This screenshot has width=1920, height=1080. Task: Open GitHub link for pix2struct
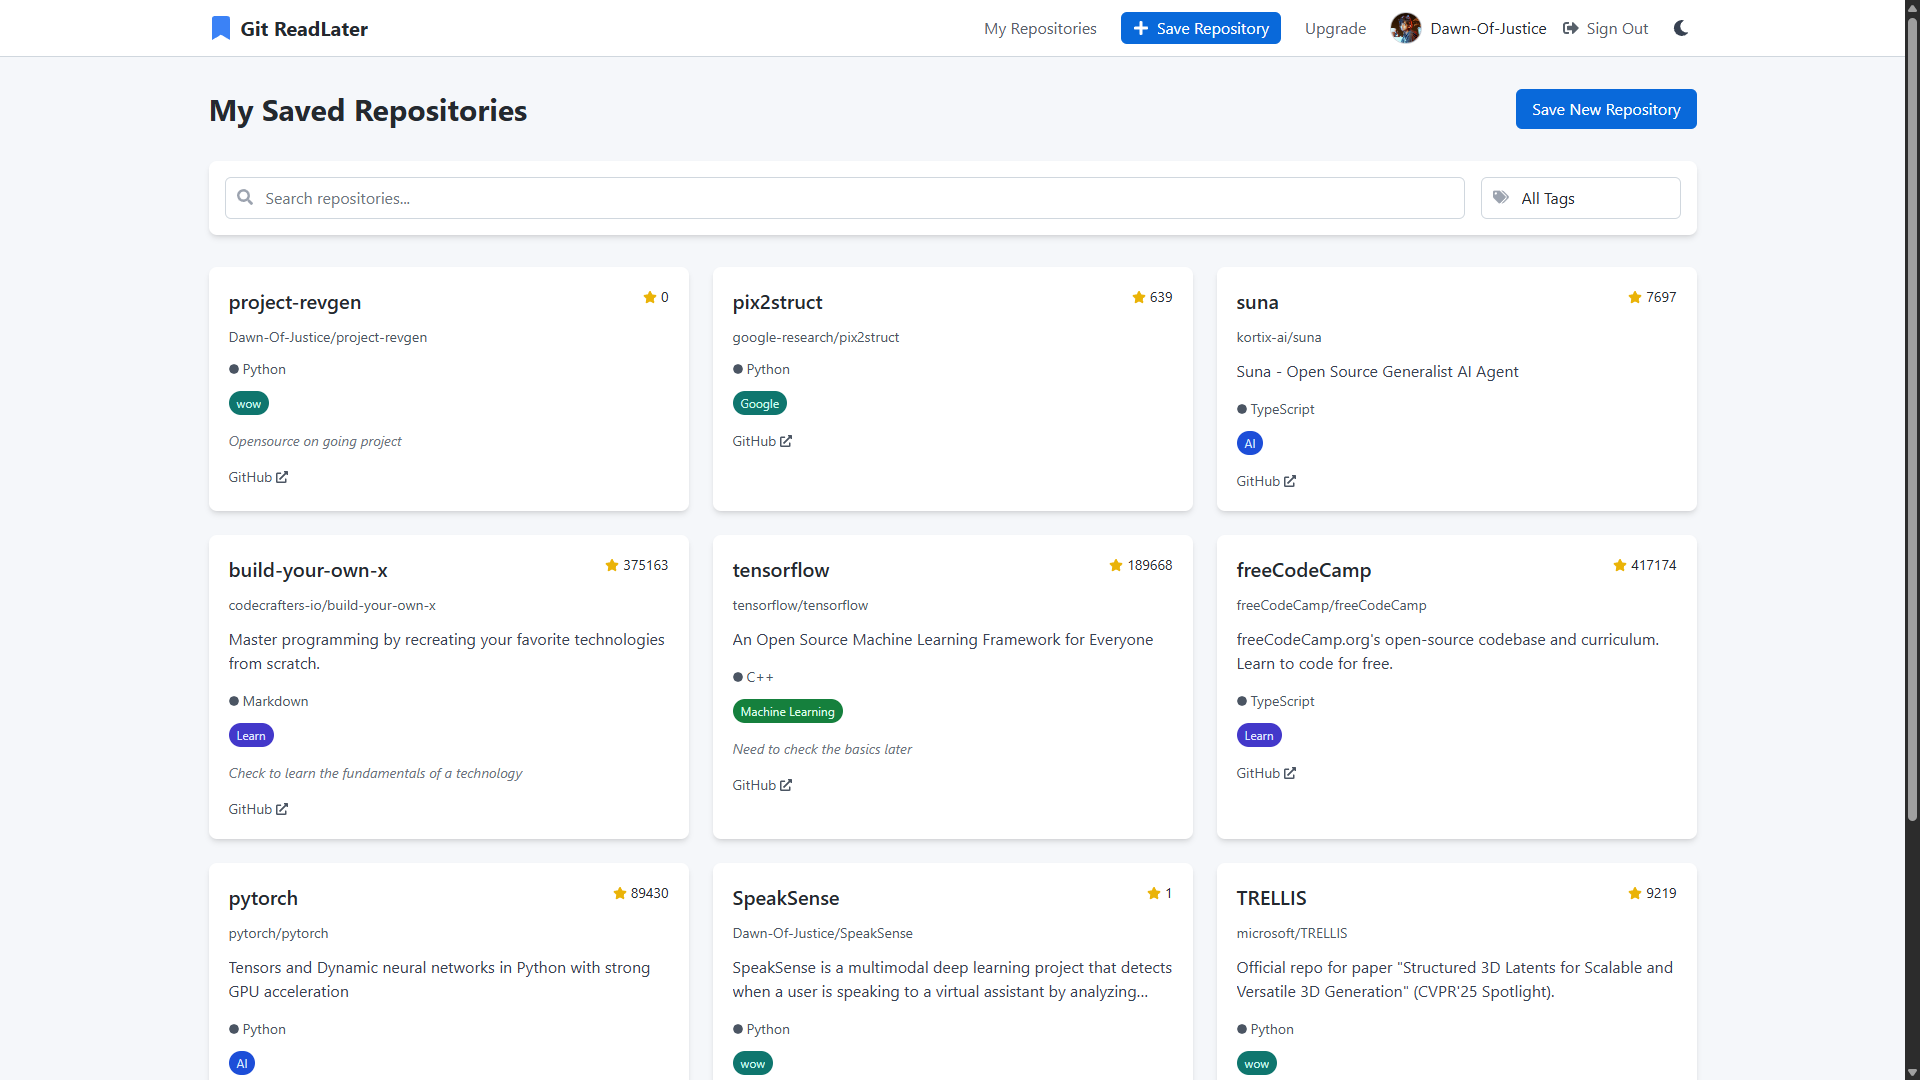(x=762, y=441)
